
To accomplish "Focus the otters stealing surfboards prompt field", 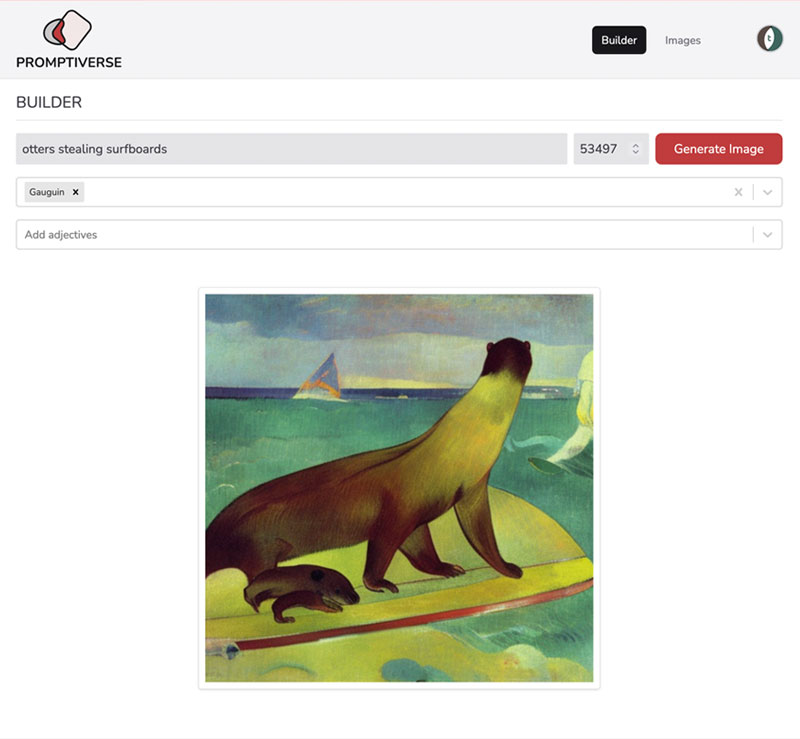I will point(291,149).
